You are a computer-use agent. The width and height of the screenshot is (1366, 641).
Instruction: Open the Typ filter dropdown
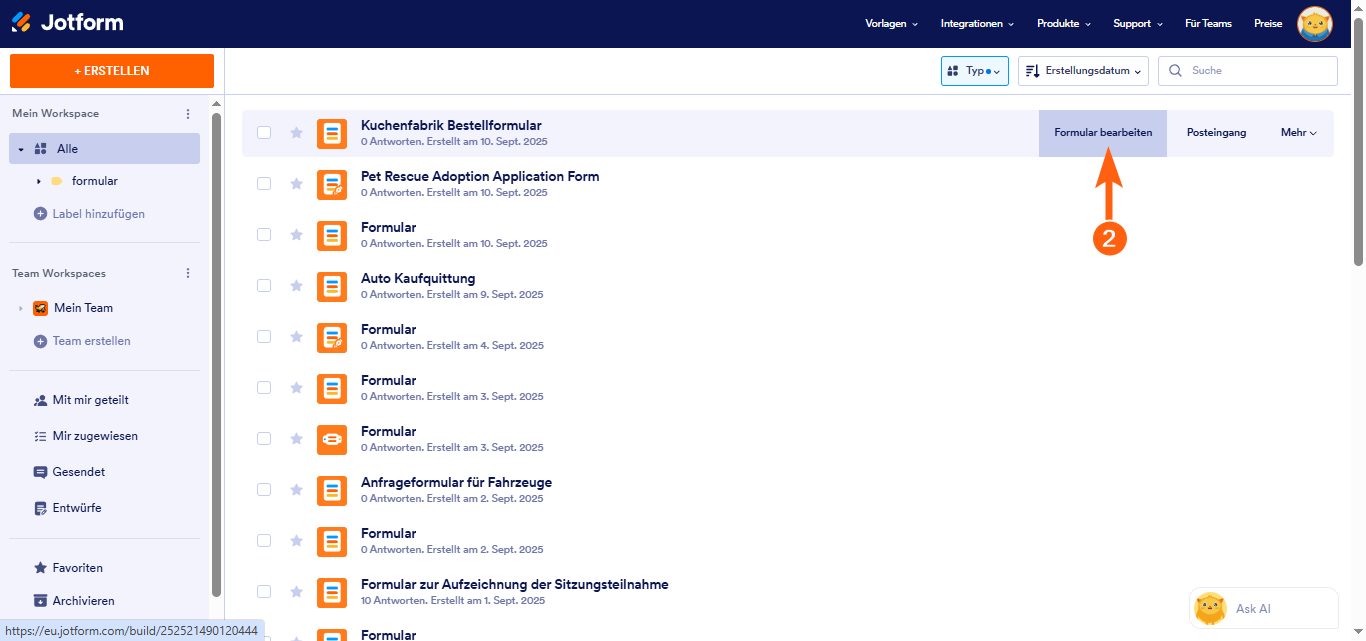(975, 71)
